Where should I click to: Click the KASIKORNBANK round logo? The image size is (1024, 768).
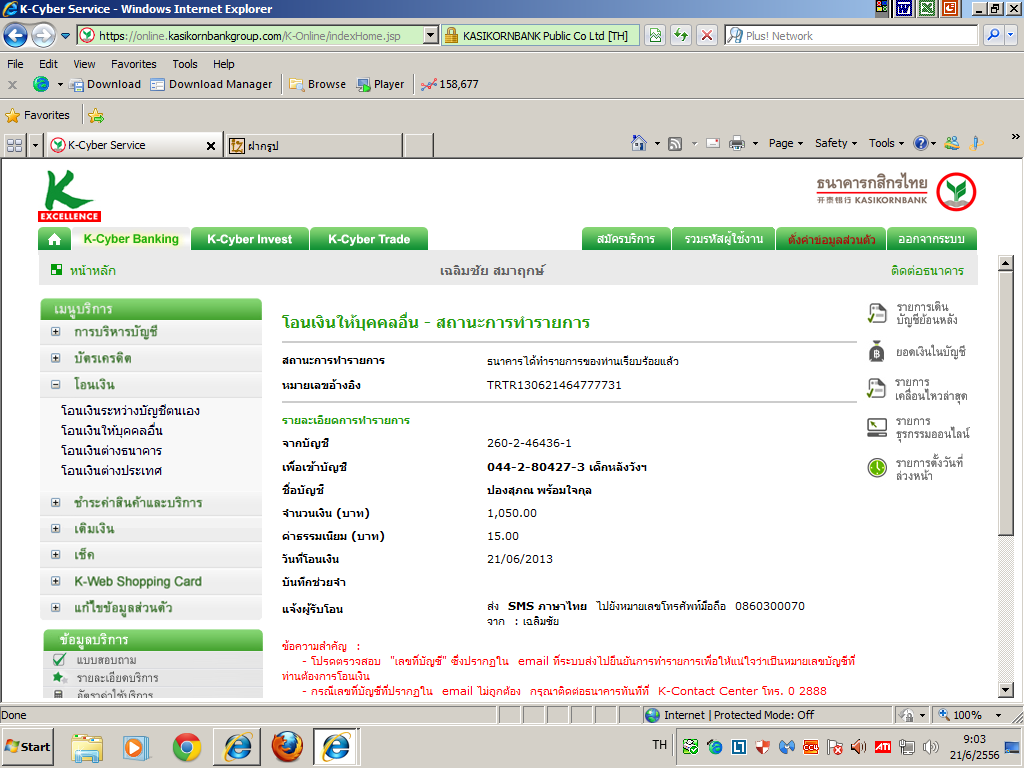pyautogui.click(x=956, y=192)
